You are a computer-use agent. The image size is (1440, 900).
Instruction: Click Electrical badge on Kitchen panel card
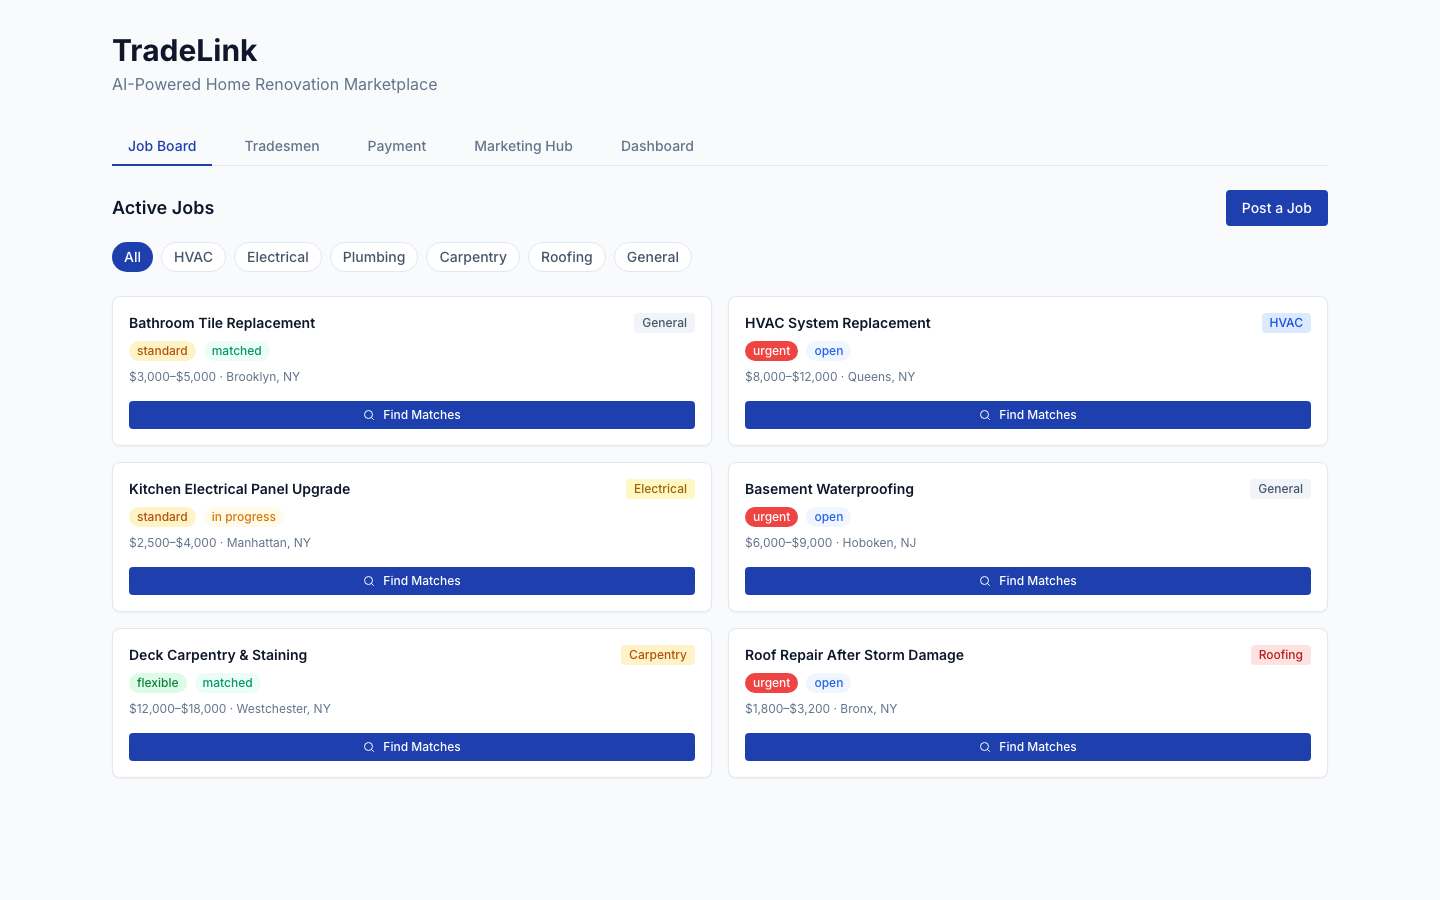(x=661, y=489)
